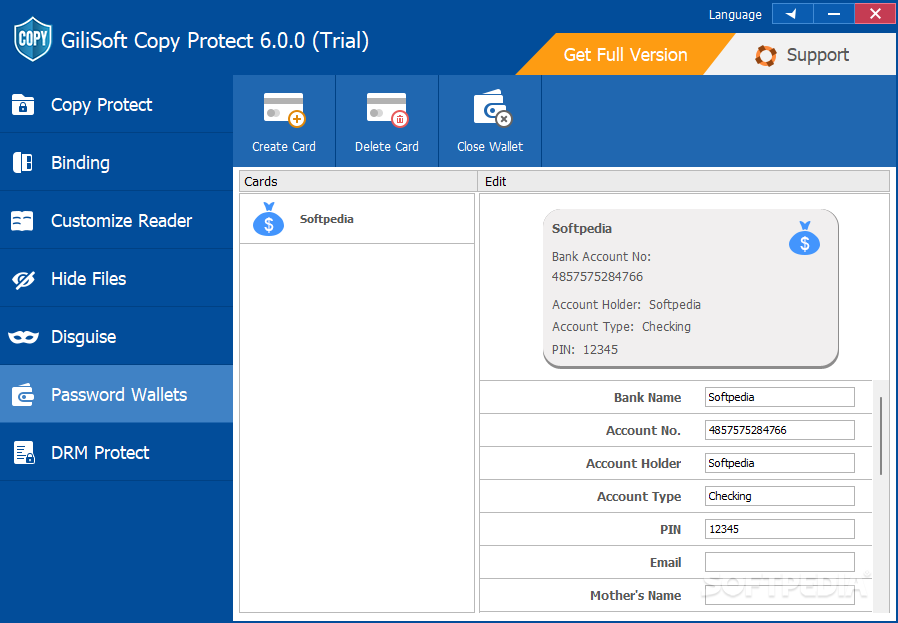
Task: Click the Delete Card label
Action: (x=387, y=147)
